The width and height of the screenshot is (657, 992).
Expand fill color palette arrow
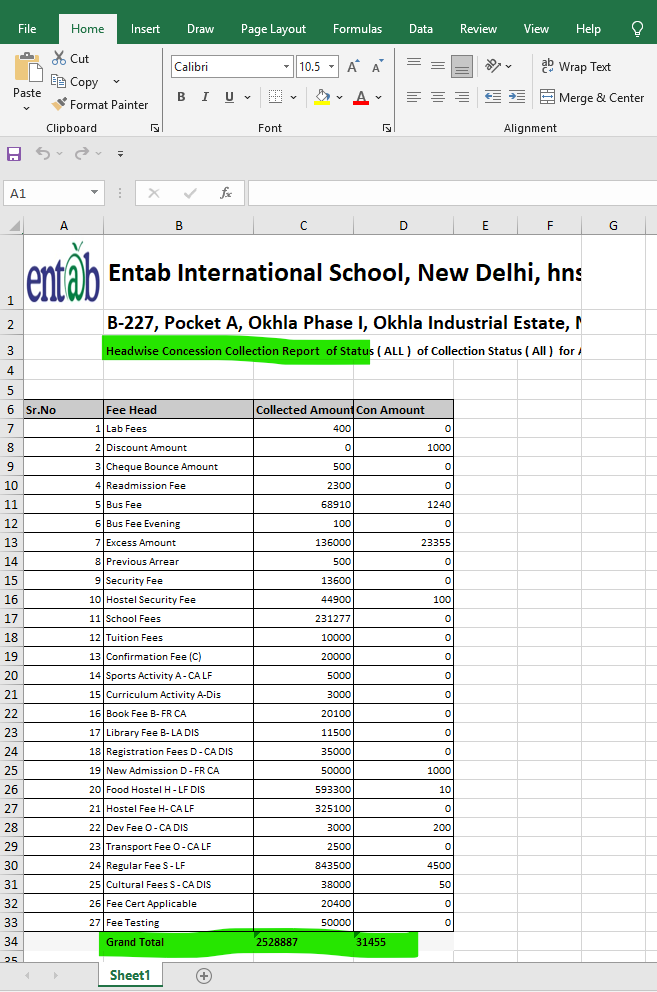[339, 97]
